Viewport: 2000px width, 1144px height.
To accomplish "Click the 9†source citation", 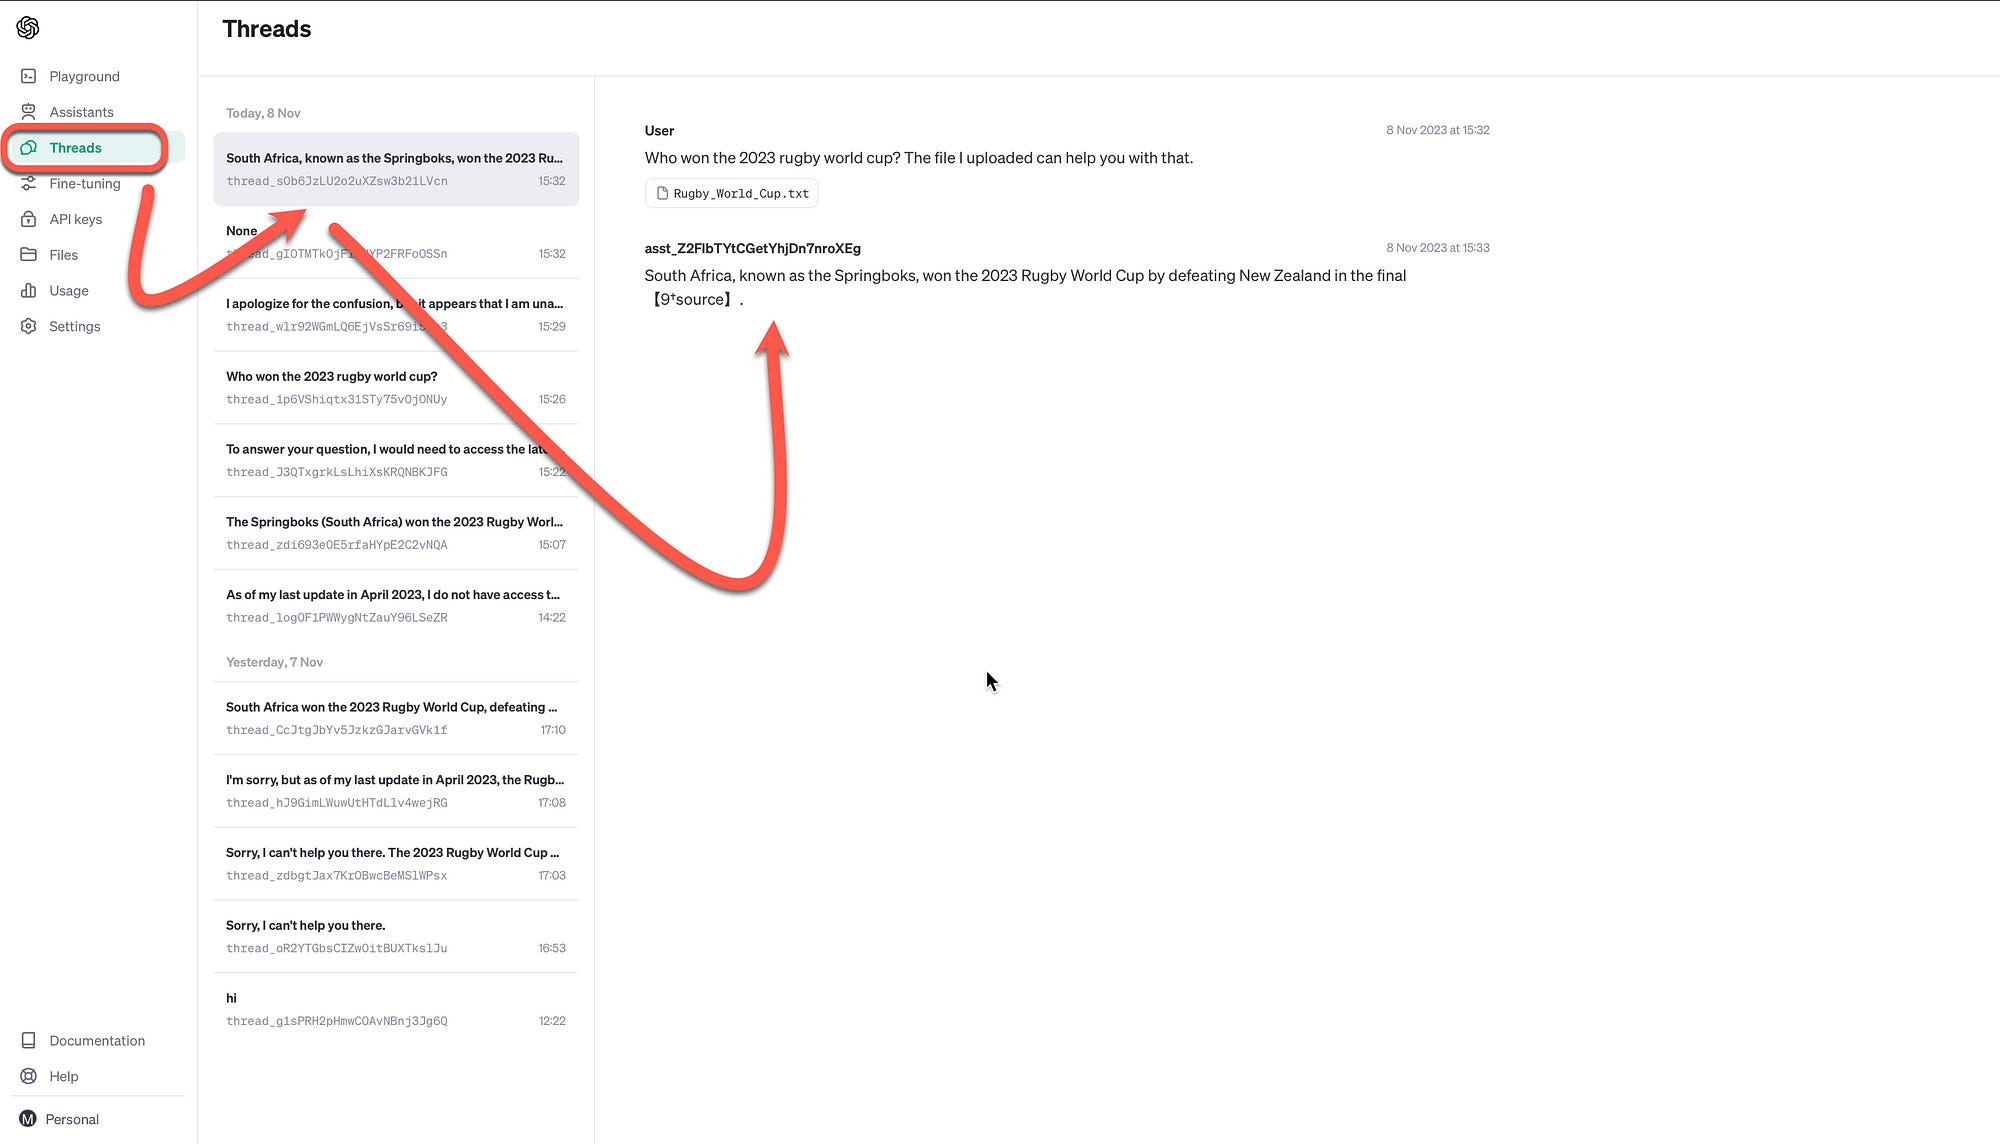I will pos(693,298).
